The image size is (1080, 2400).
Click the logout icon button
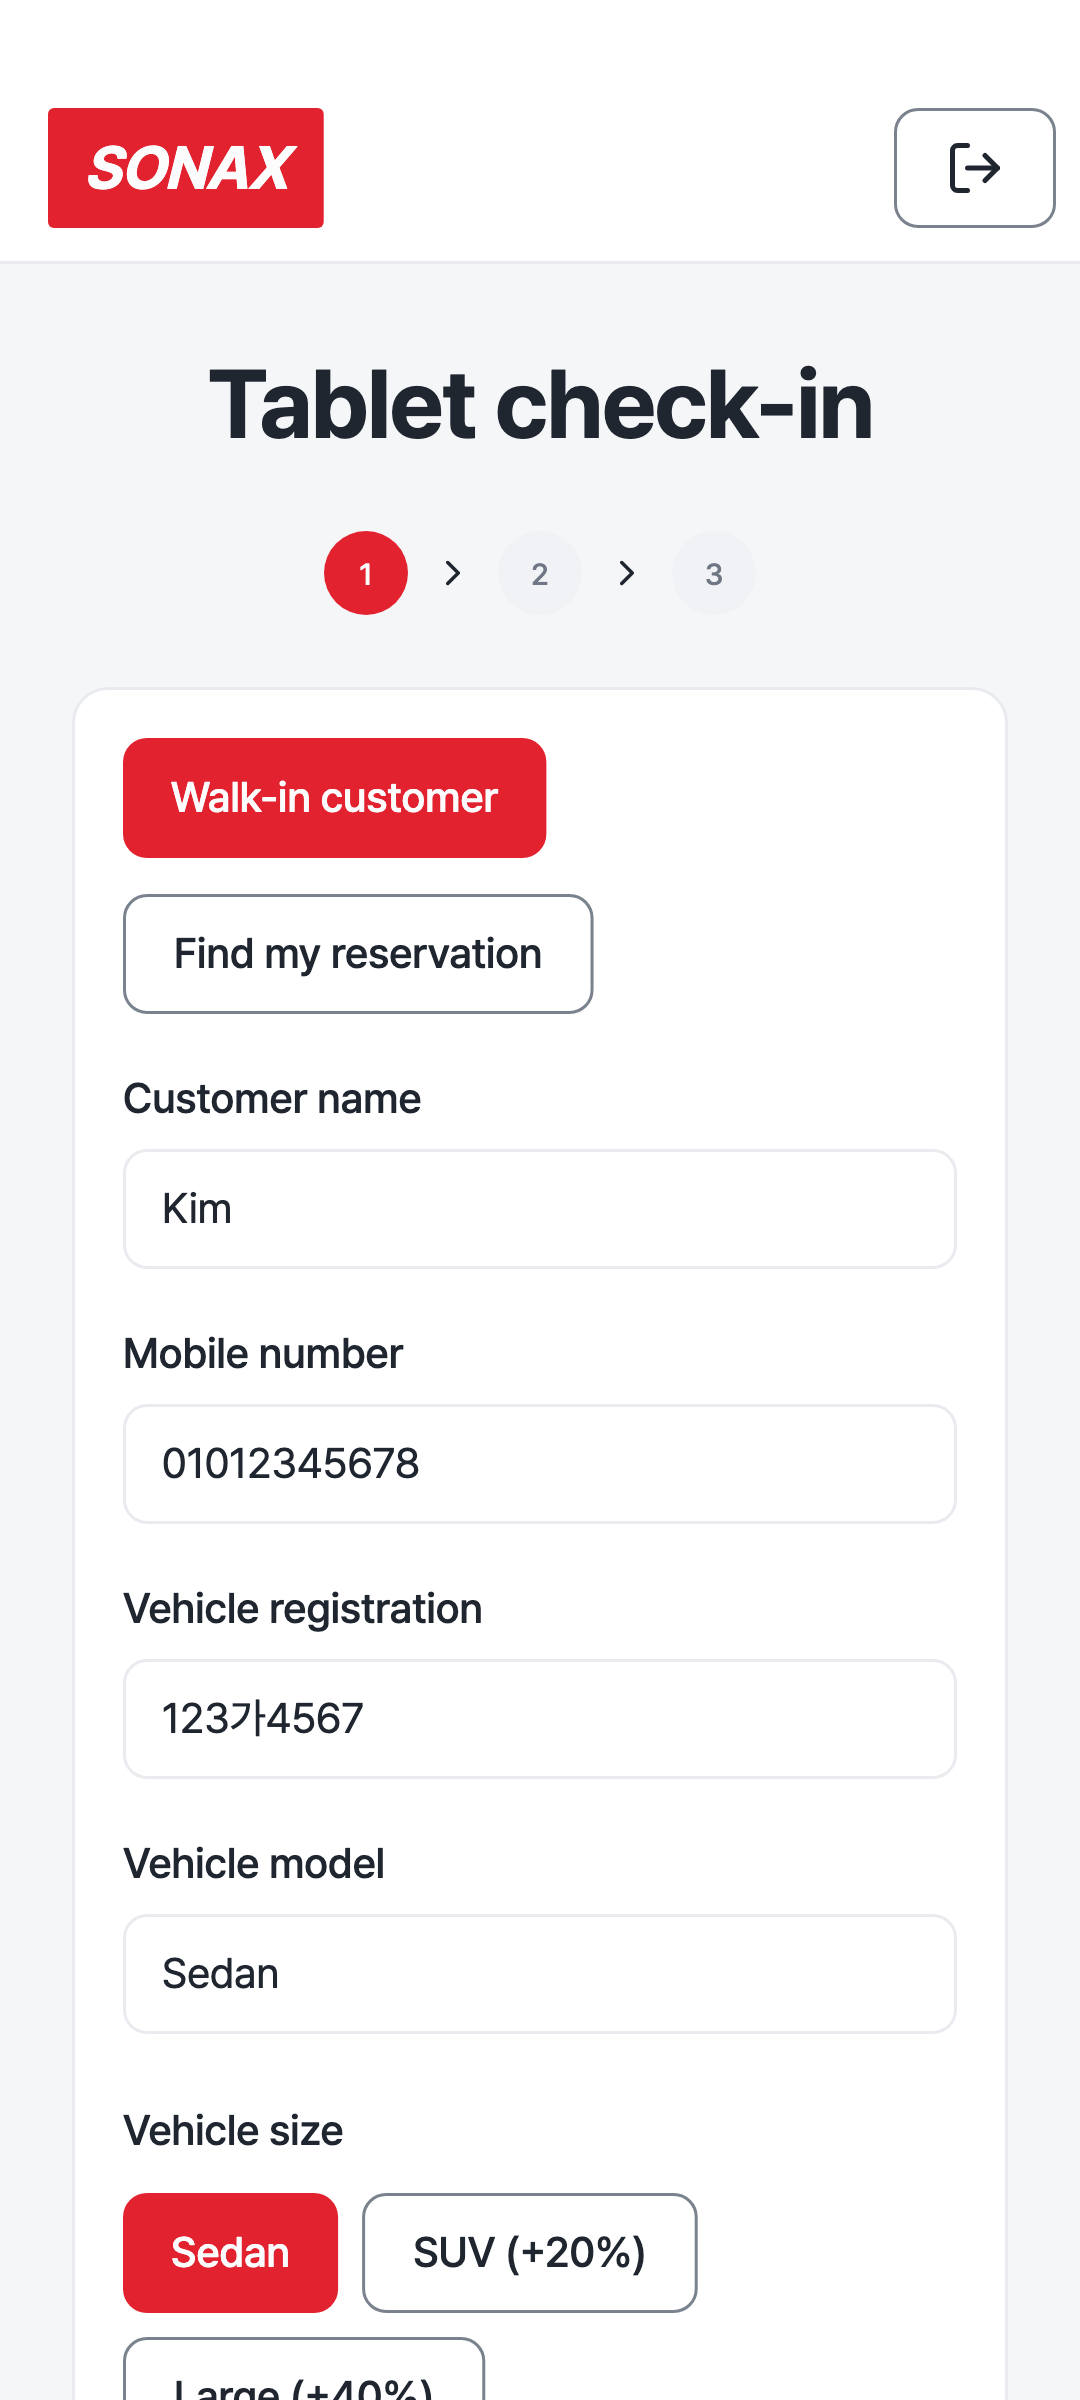(974, 168)
